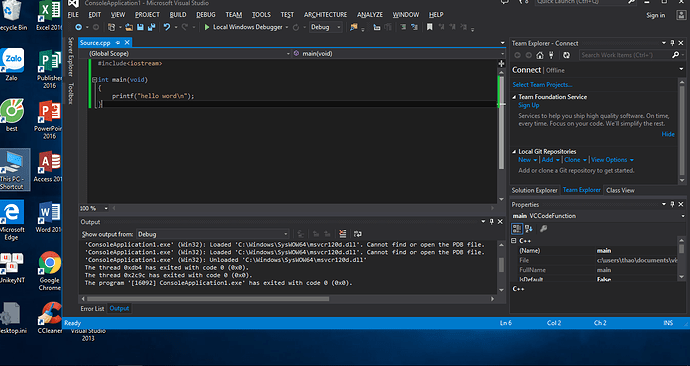Pin the Output panel
690x366 pixels.
[x=492, y=222]
